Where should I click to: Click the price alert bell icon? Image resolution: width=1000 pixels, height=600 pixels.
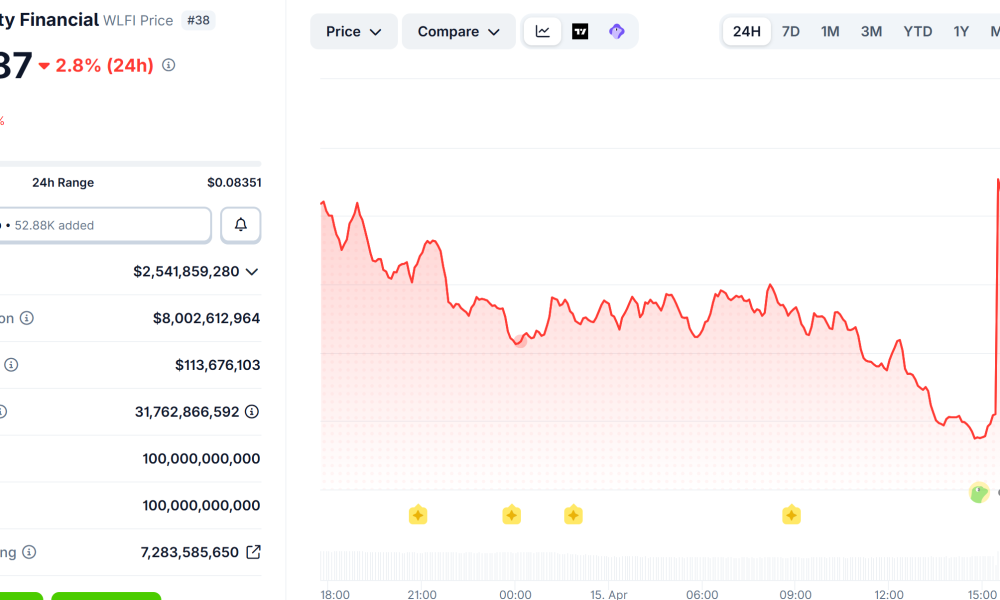tap(240, 224)
